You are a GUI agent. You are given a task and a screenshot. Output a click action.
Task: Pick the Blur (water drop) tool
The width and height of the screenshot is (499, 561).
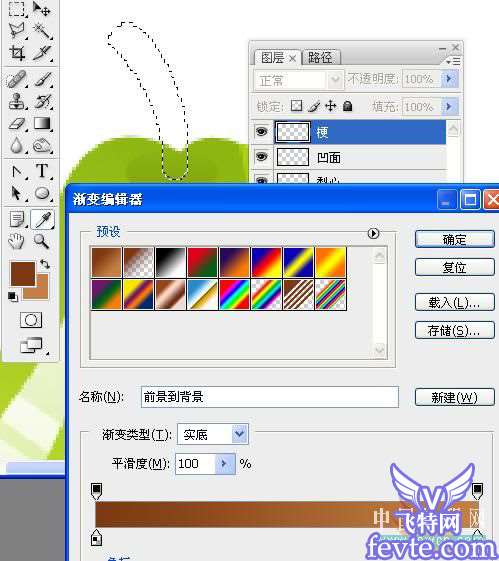click(16, 146)
